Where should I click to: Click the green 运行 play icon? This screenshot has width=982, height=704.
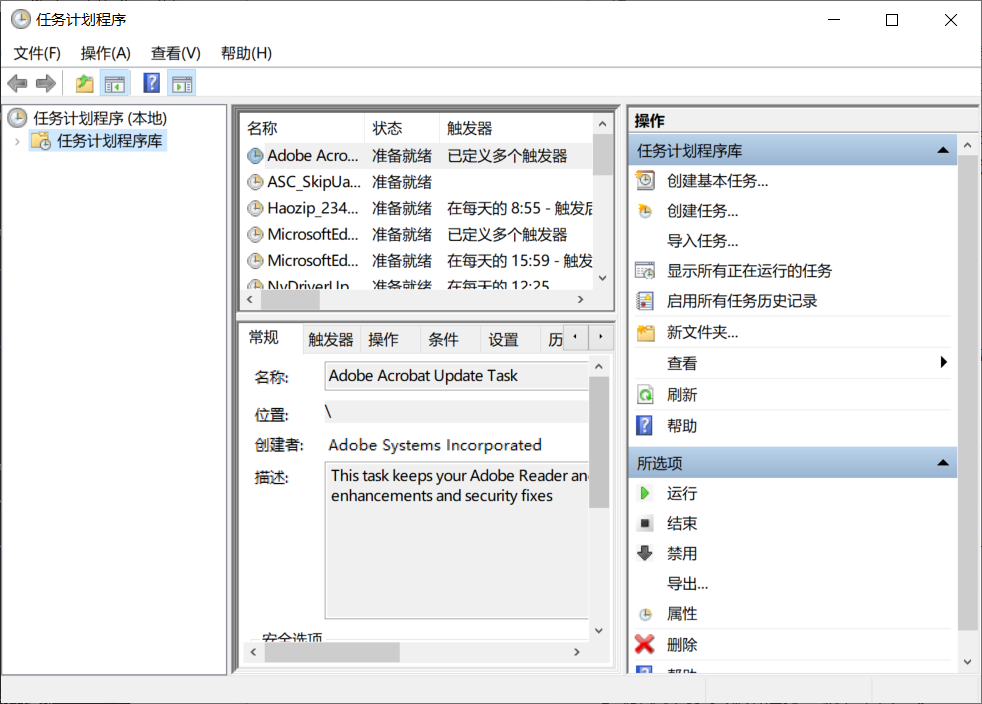coord(644,493)
